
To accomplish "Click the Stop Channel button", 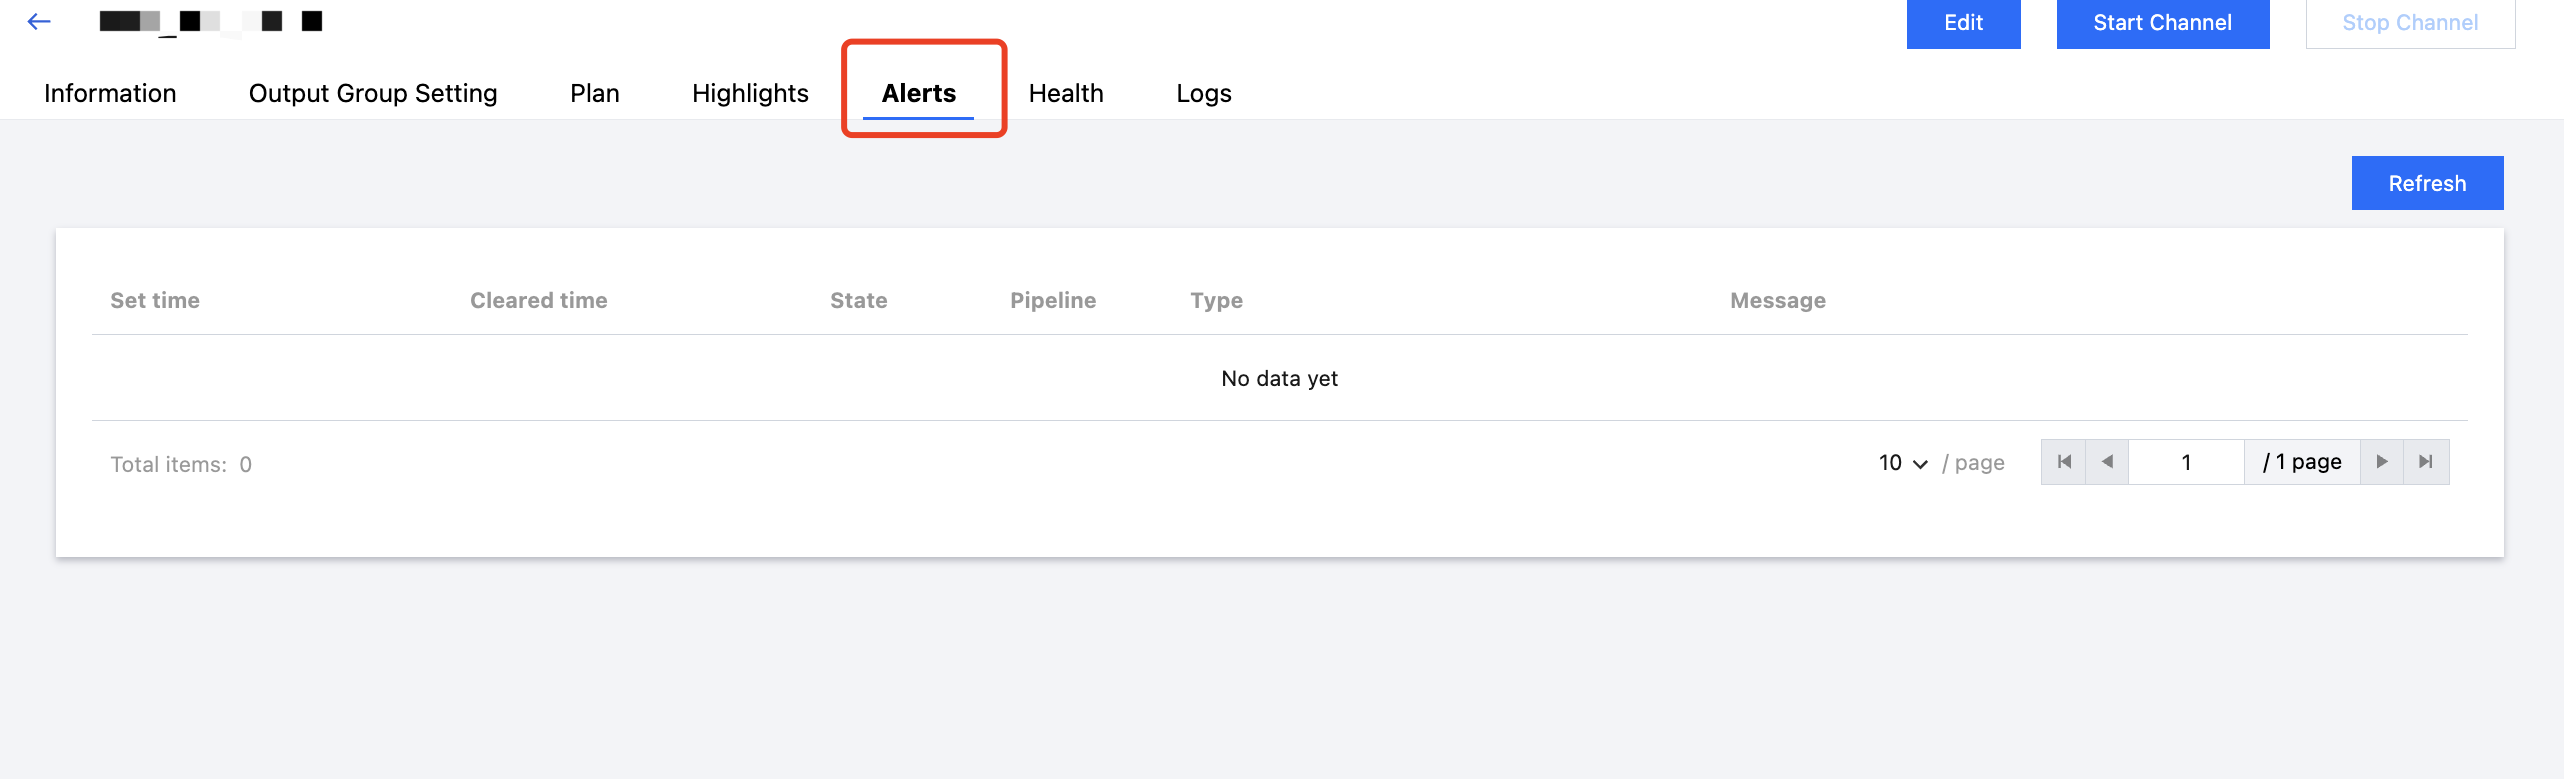I will pos(2410,23).
